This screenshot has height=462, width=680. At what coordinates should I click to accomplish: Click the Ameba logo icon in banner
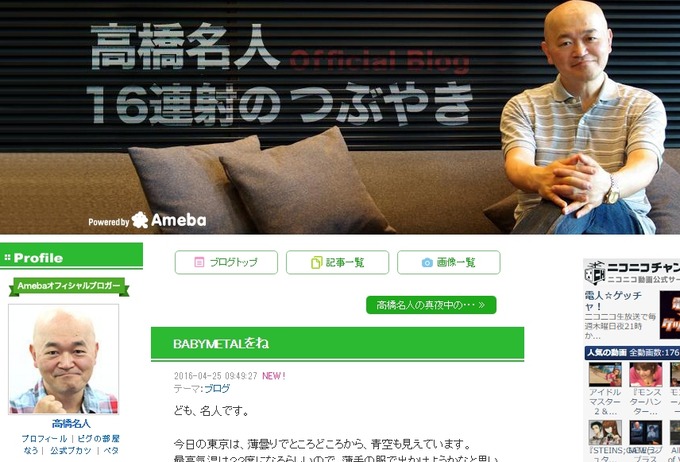(x=140, y=220)
